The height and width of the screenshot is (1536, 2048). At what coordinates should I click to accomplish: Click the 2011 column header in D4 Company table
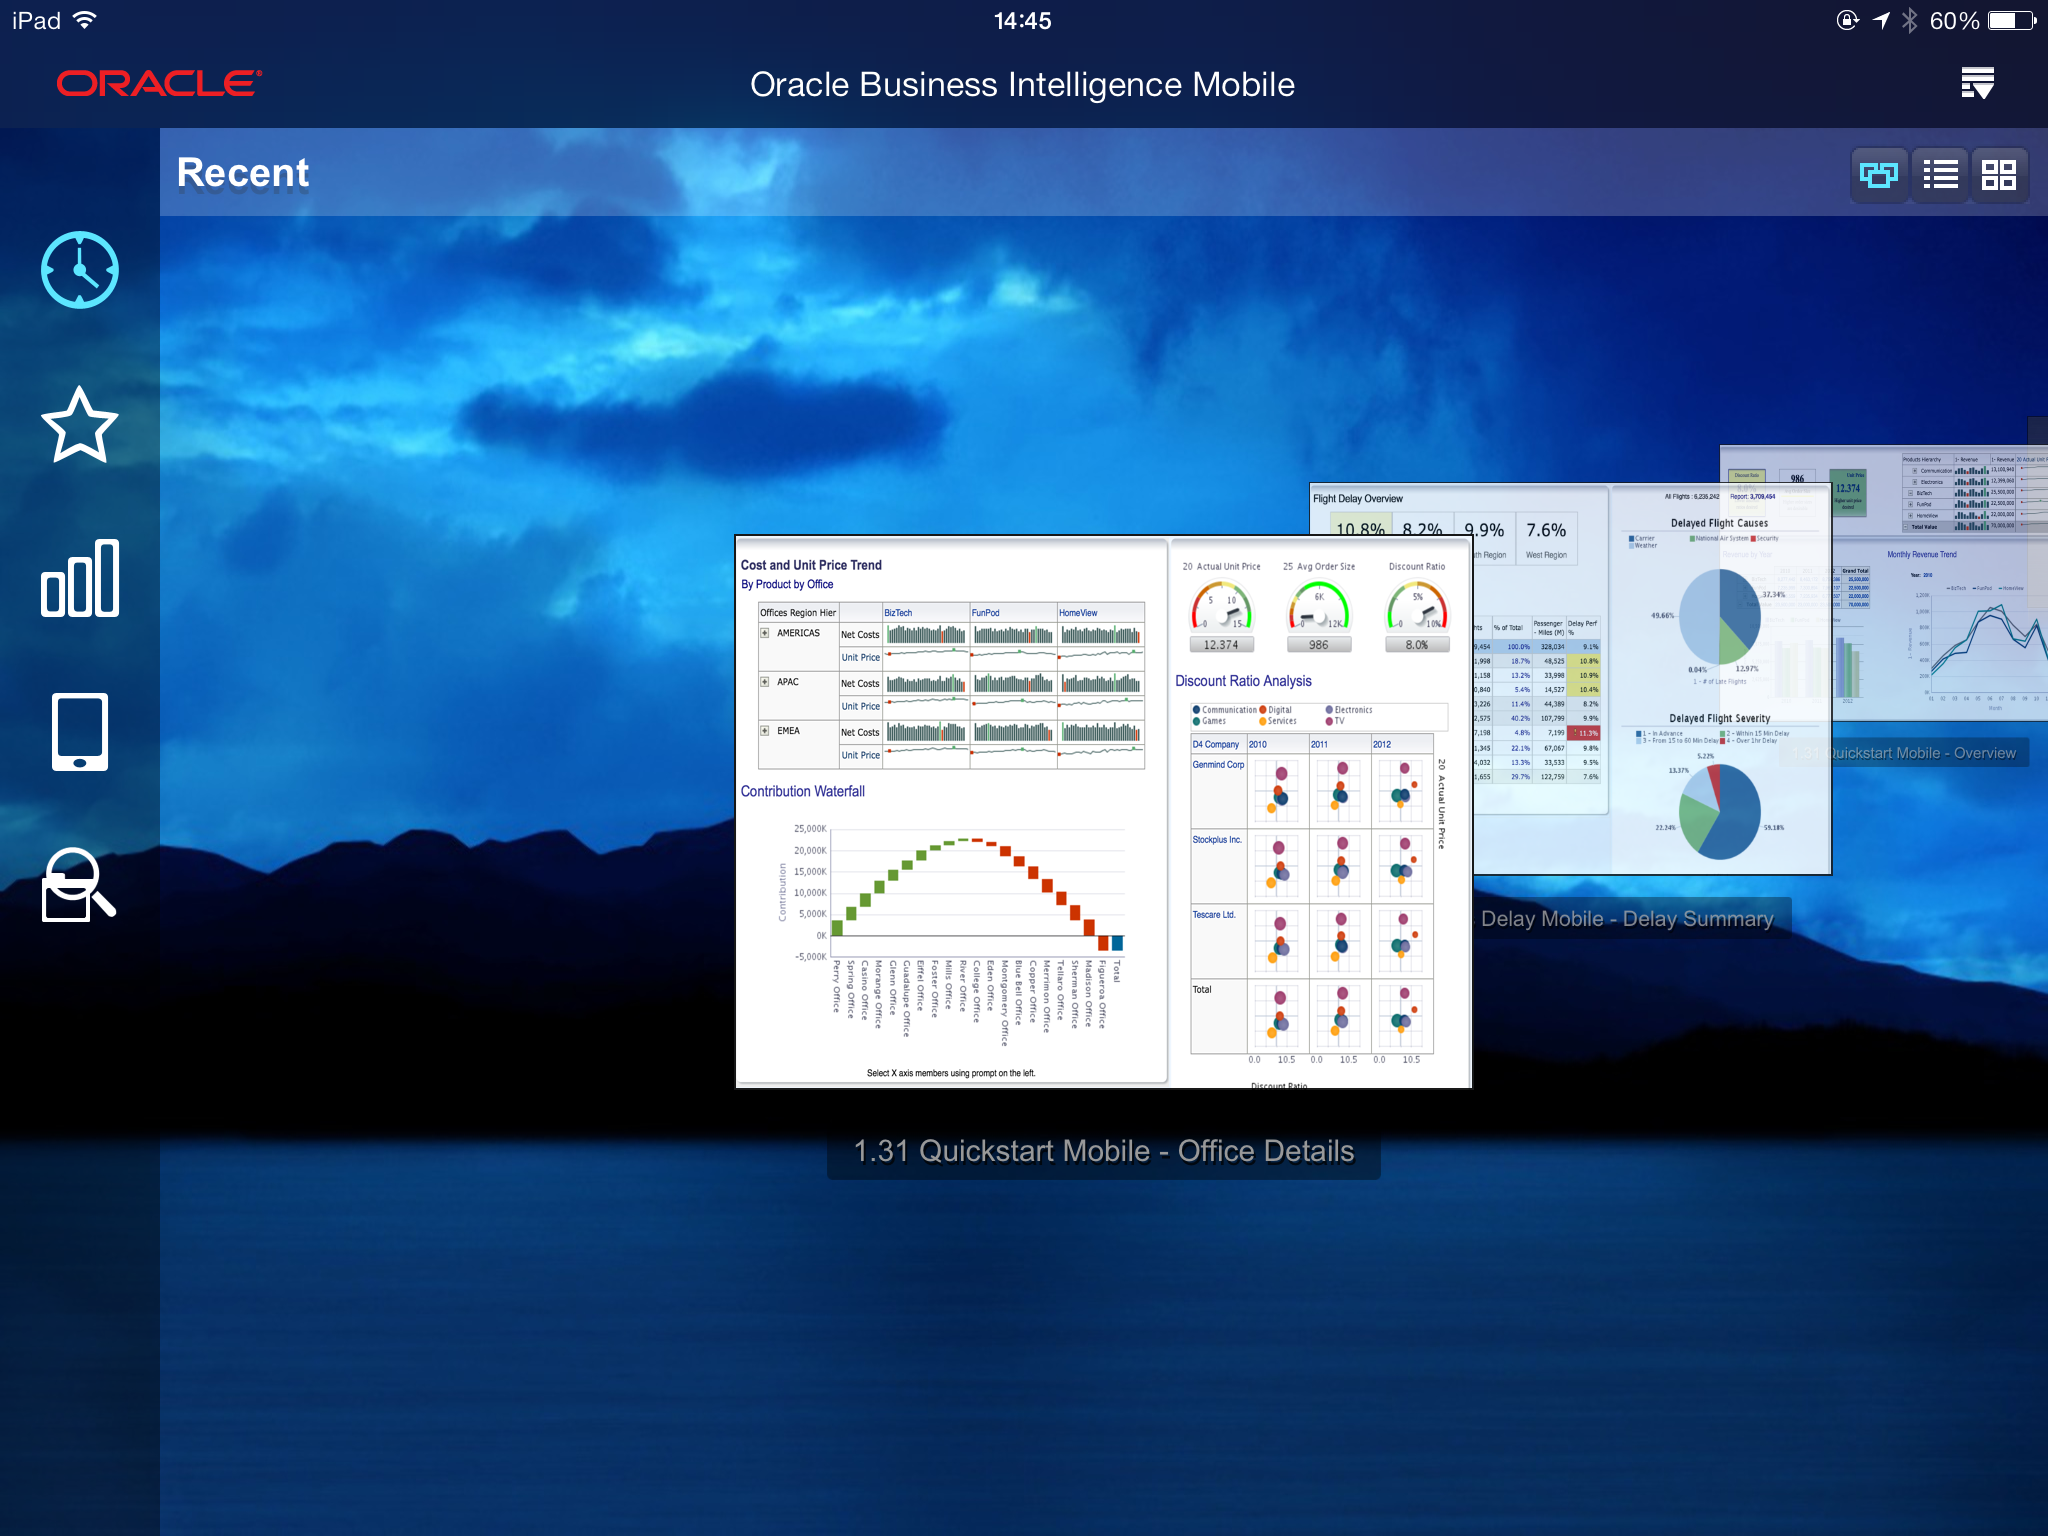click(1320, 744)
